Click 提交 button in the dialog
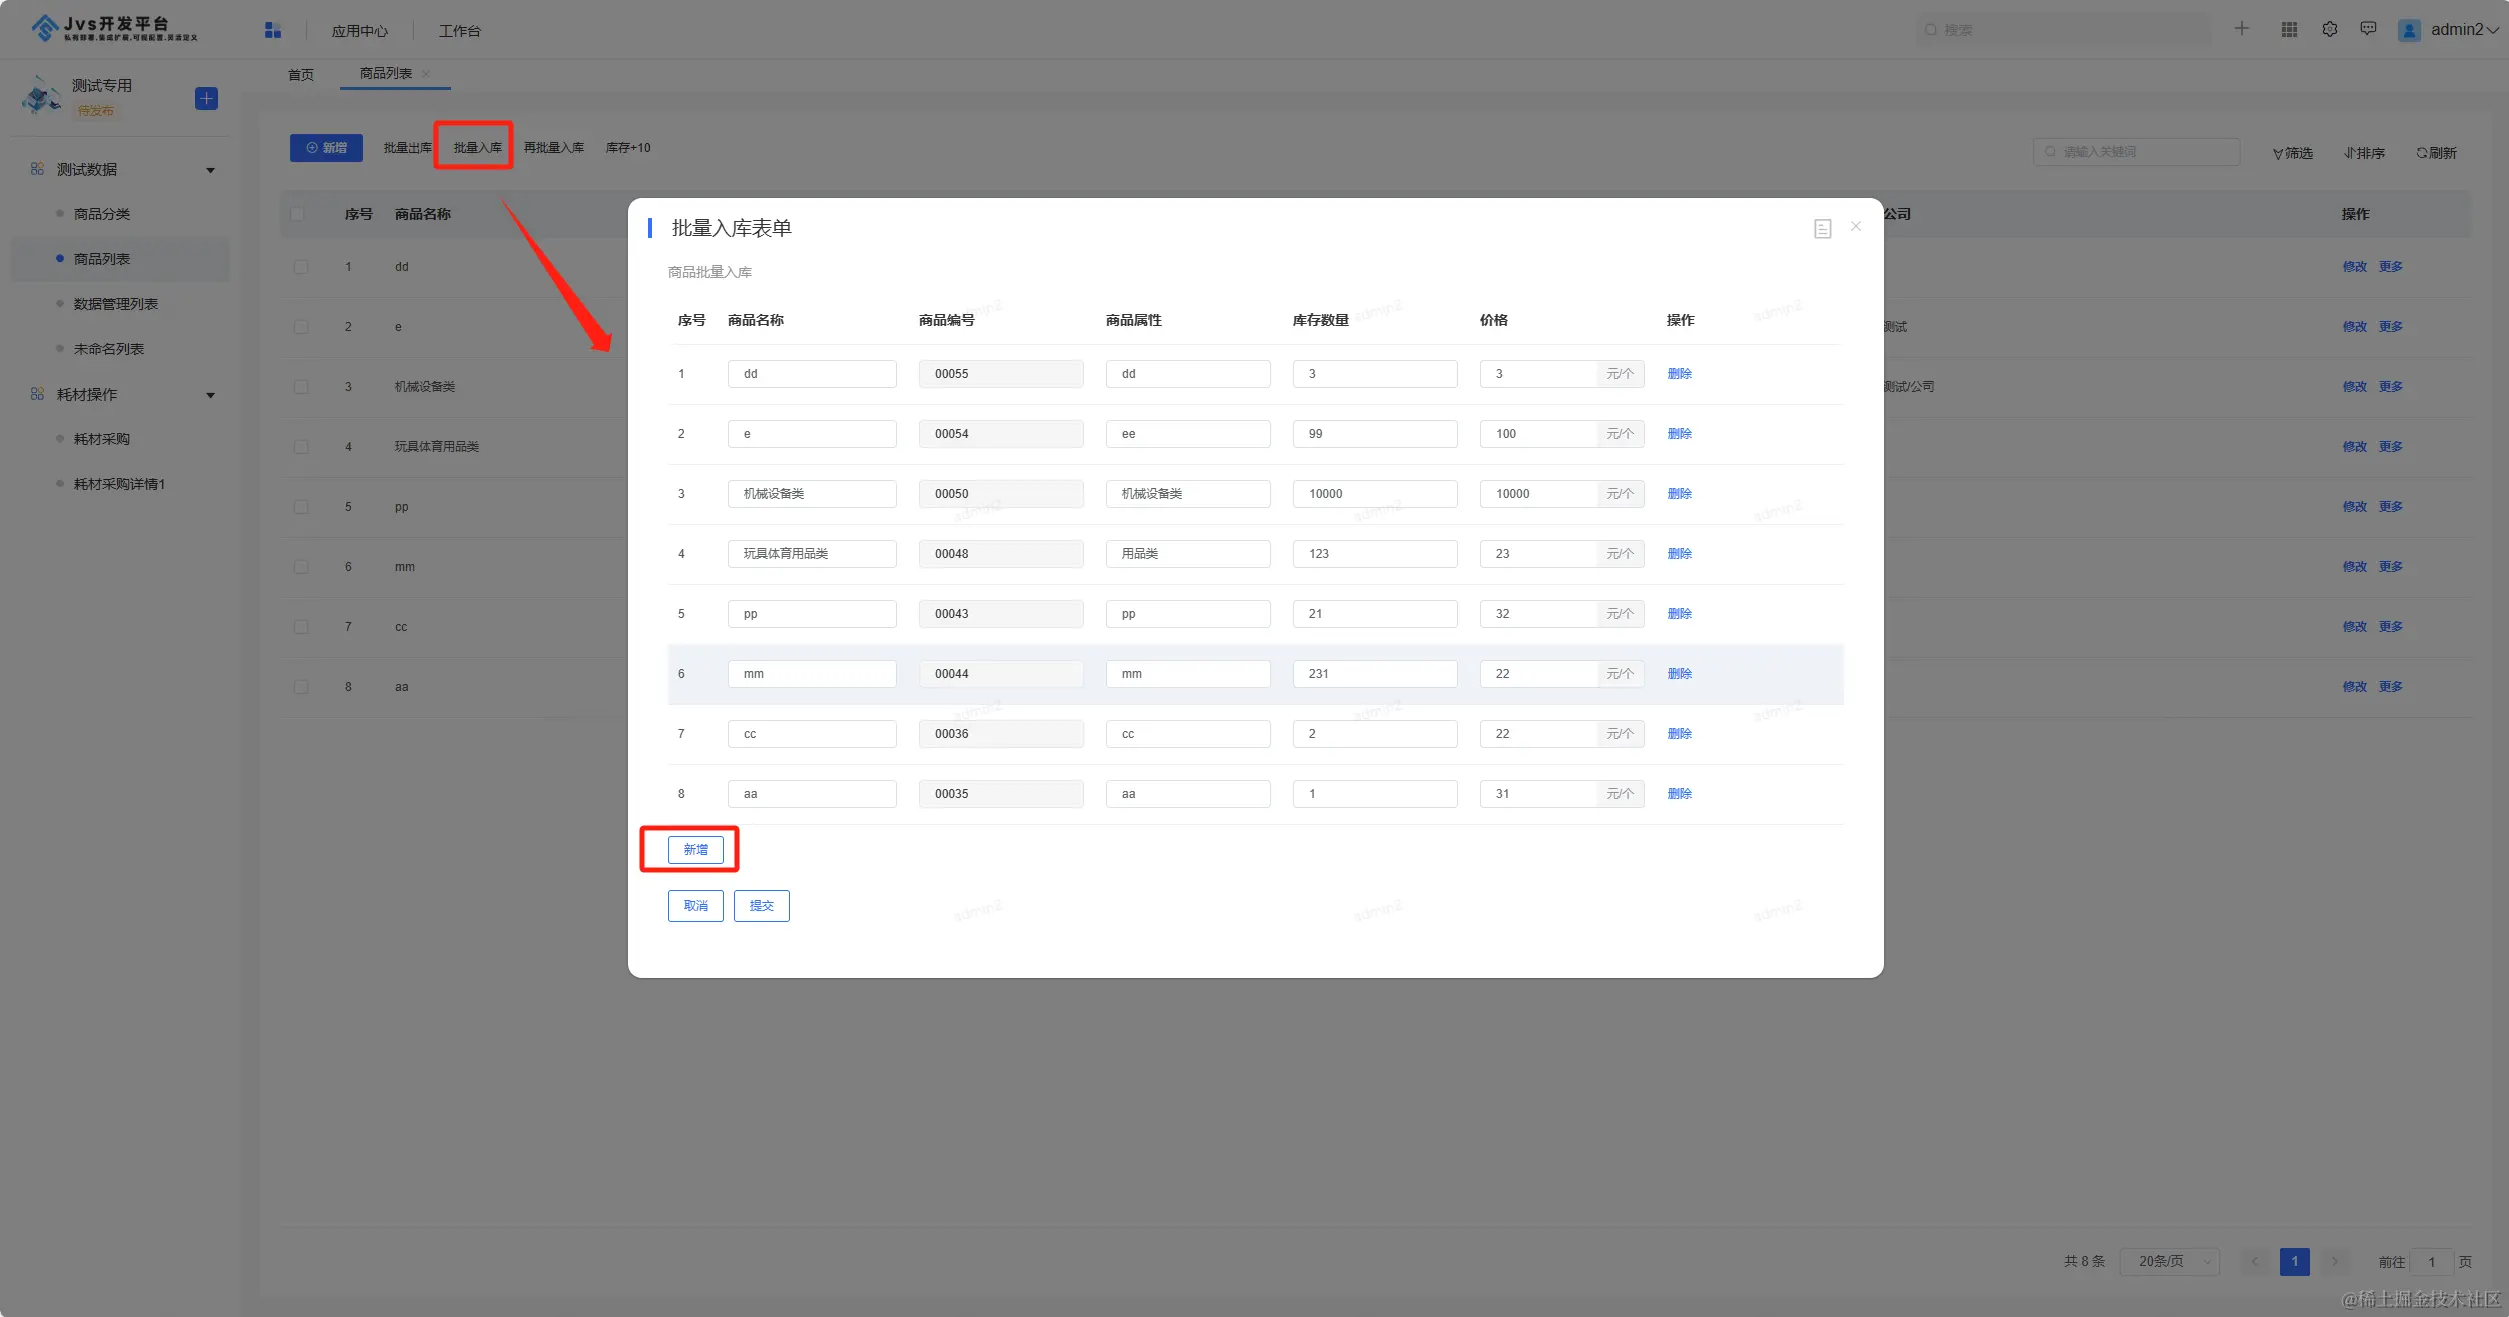 [x=761, y=906]
